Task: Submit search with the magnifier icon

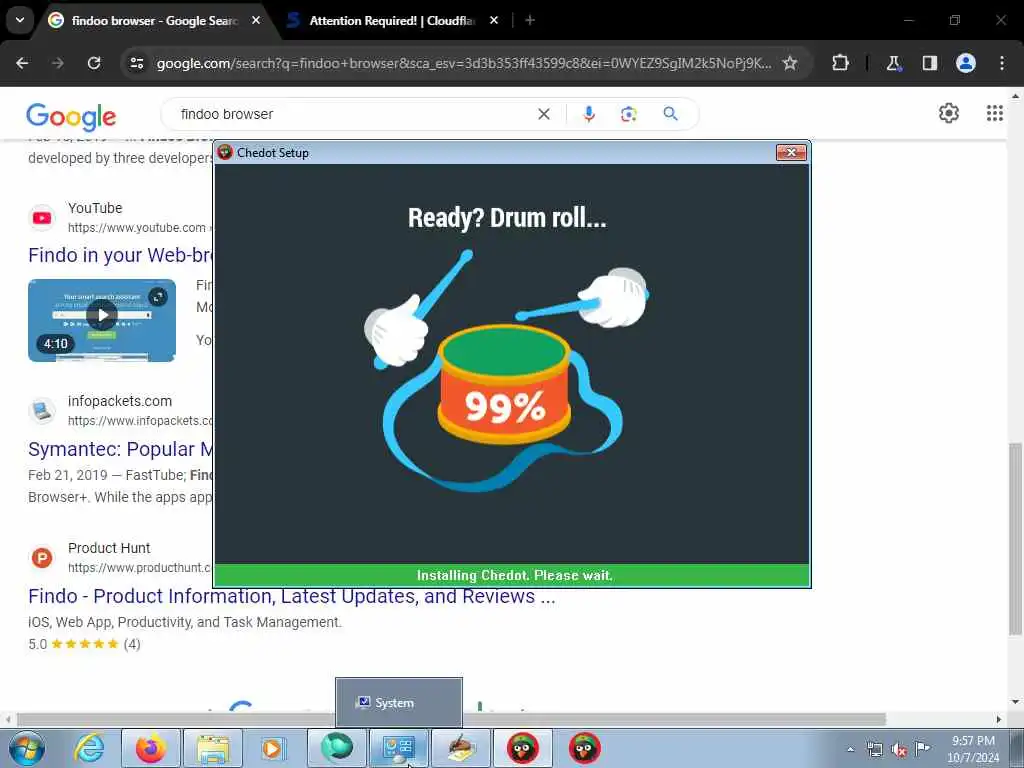Action: coord(670,114)
